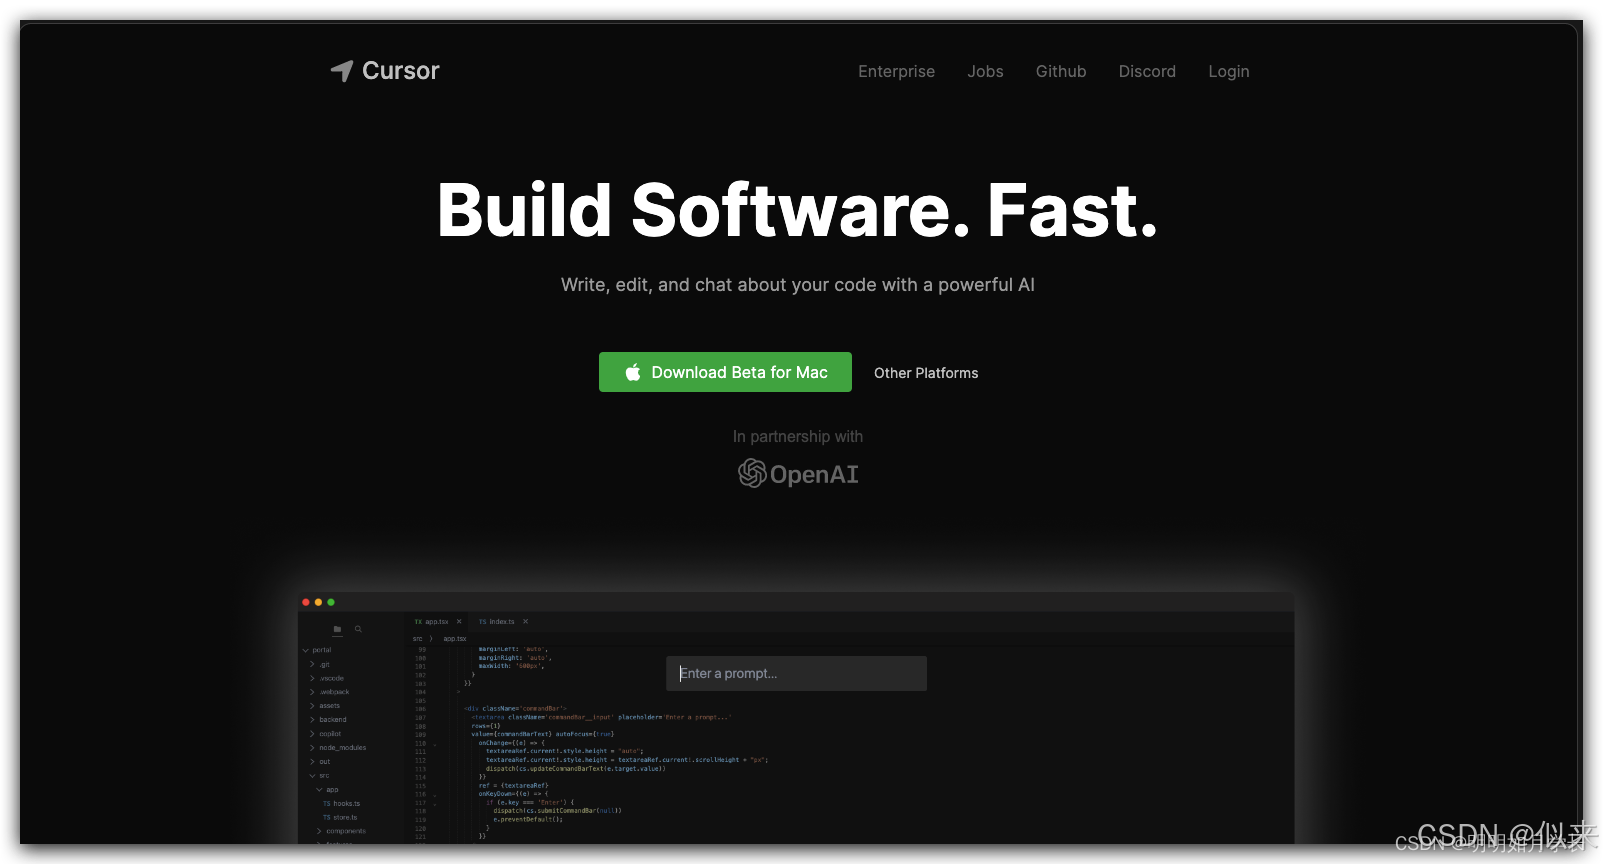Viewport: 1603px width, 864px height.
Task: Click code line 'e.preventDefault();'
Action: (527, 819)
